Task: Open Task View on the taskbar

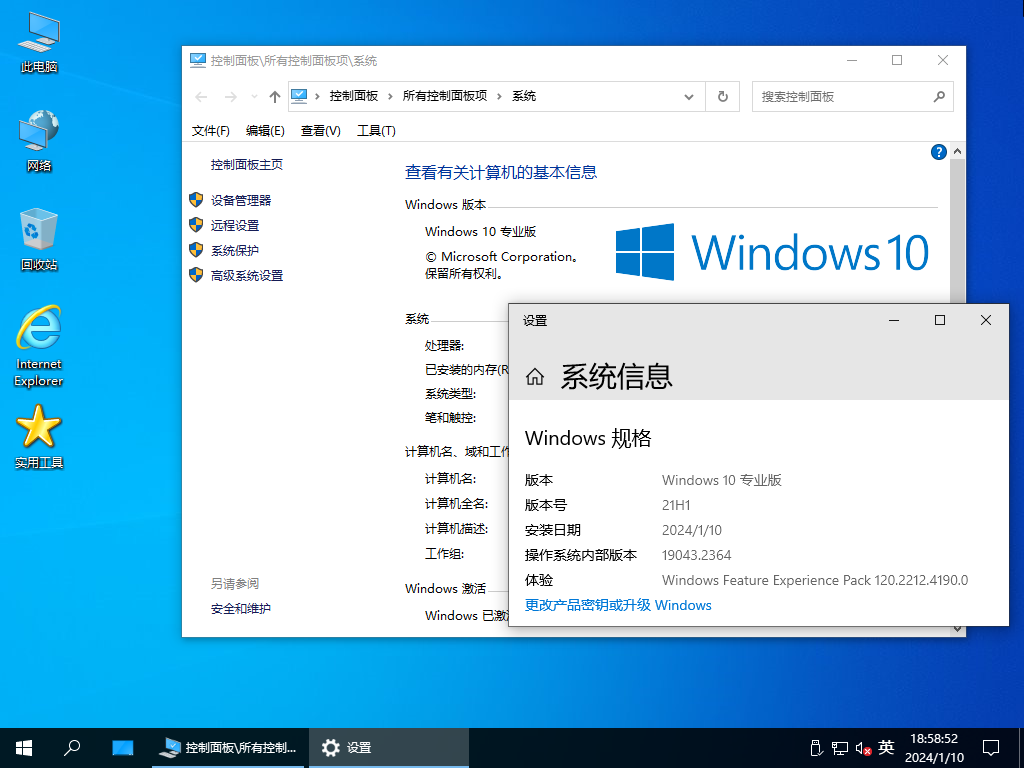Action: (x=122, y=748)
